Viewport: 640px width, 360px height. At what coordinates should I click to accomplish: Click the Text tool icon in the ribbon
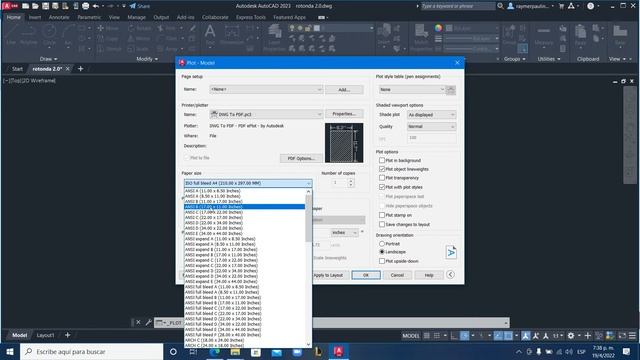tap(210, 32)
